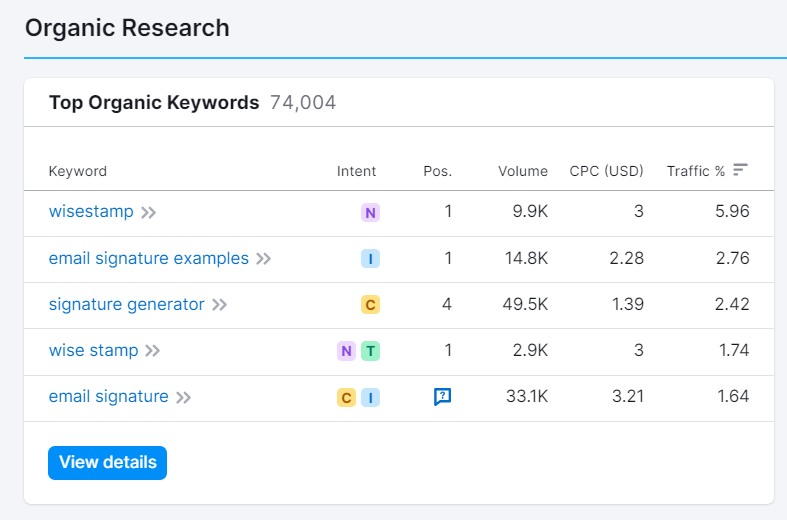Click the SERP feature icon in email signature row
Image resolution: width=787 pixels, height=520 pixels.
tap(442, 397)
